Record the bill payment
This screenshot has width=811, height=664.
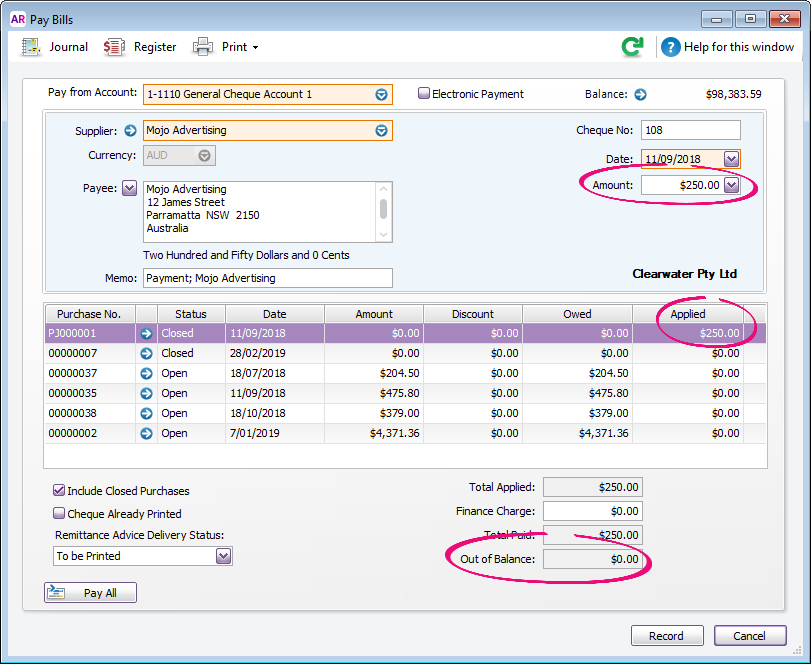click(667, 635)
